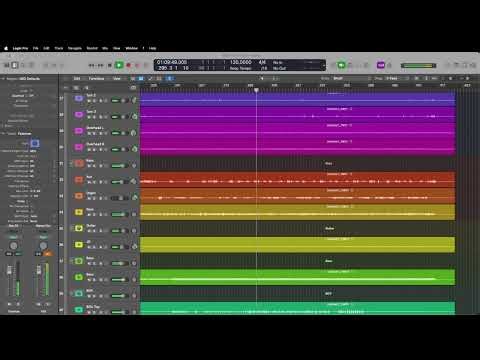This screenshot has width=480, height=360.
Task: Click the Fast Forward transport button
Action: pyautogui.click(x=100, y=65)
